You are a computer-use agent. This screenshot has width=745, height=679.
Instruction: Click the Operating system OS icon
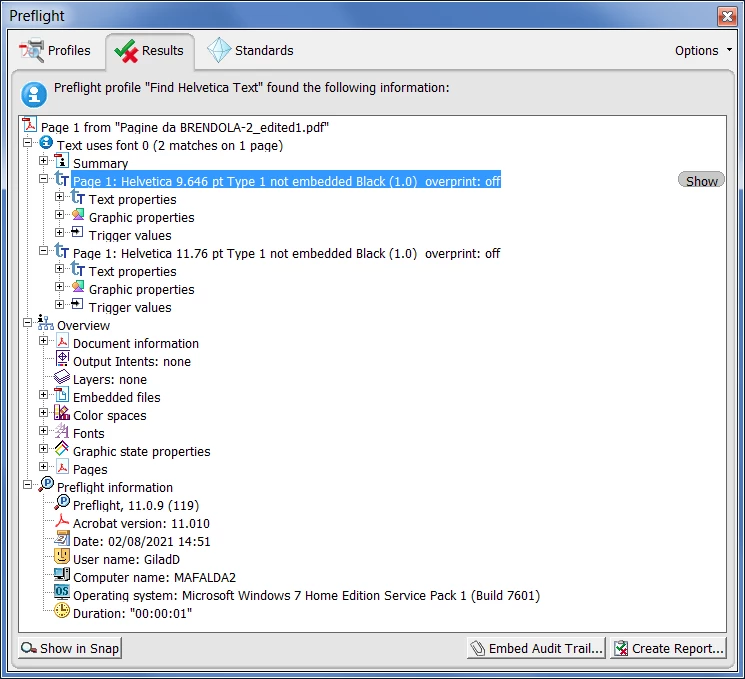[62, 592]
